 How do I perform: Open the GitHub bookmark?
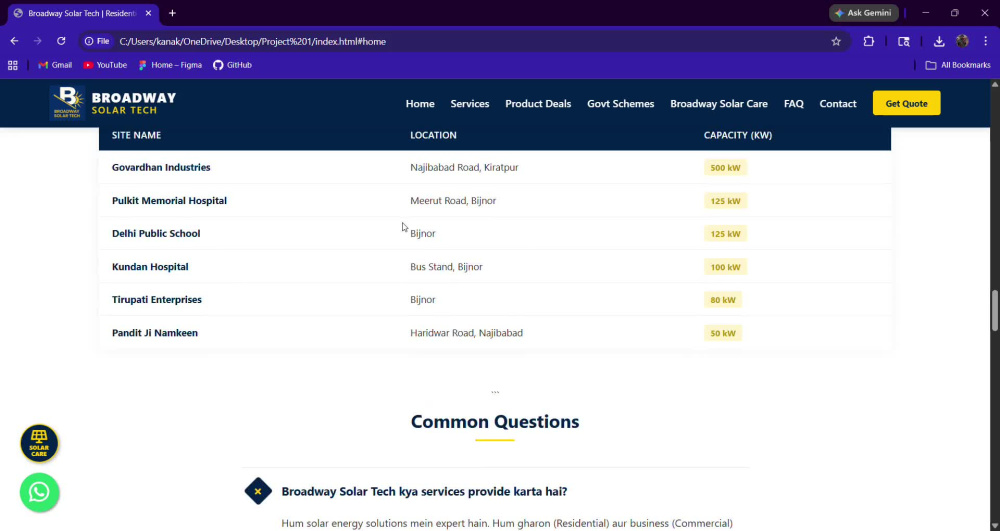pos(232,65)
